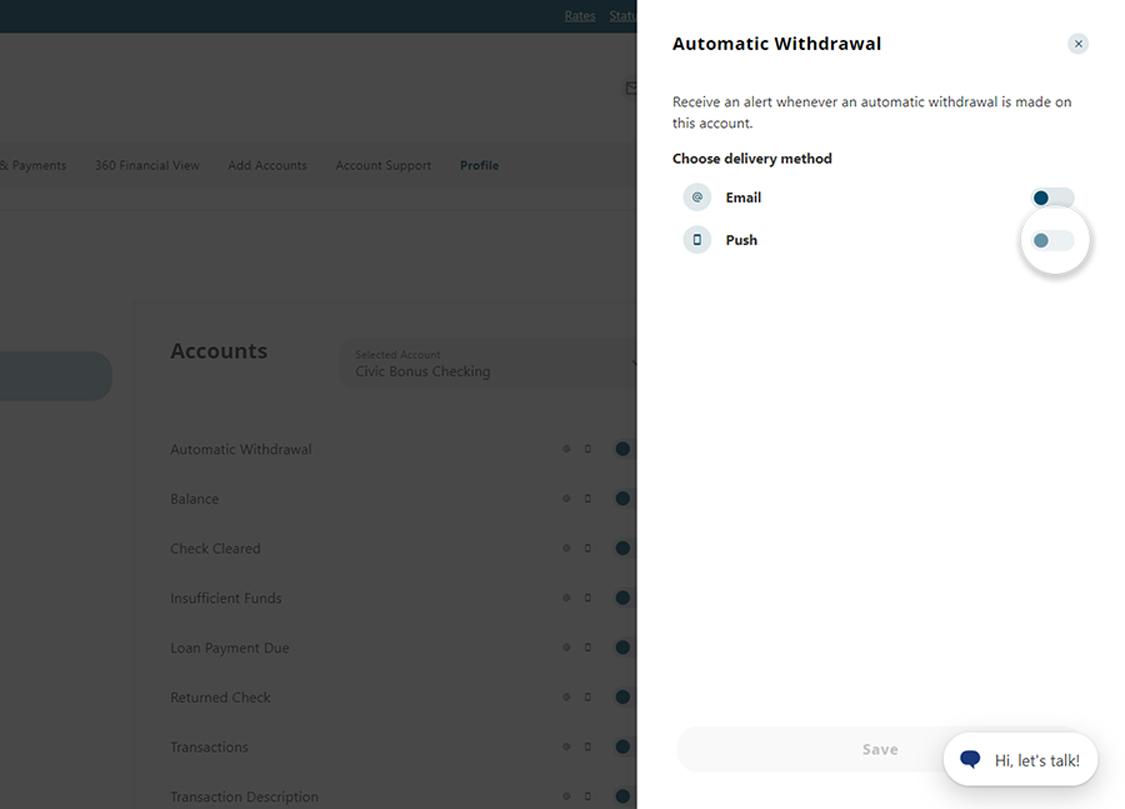The width and height of the screenshot is (1125, 809).
Task: Click the Accounts heading
Action: [x=219, y=351]
